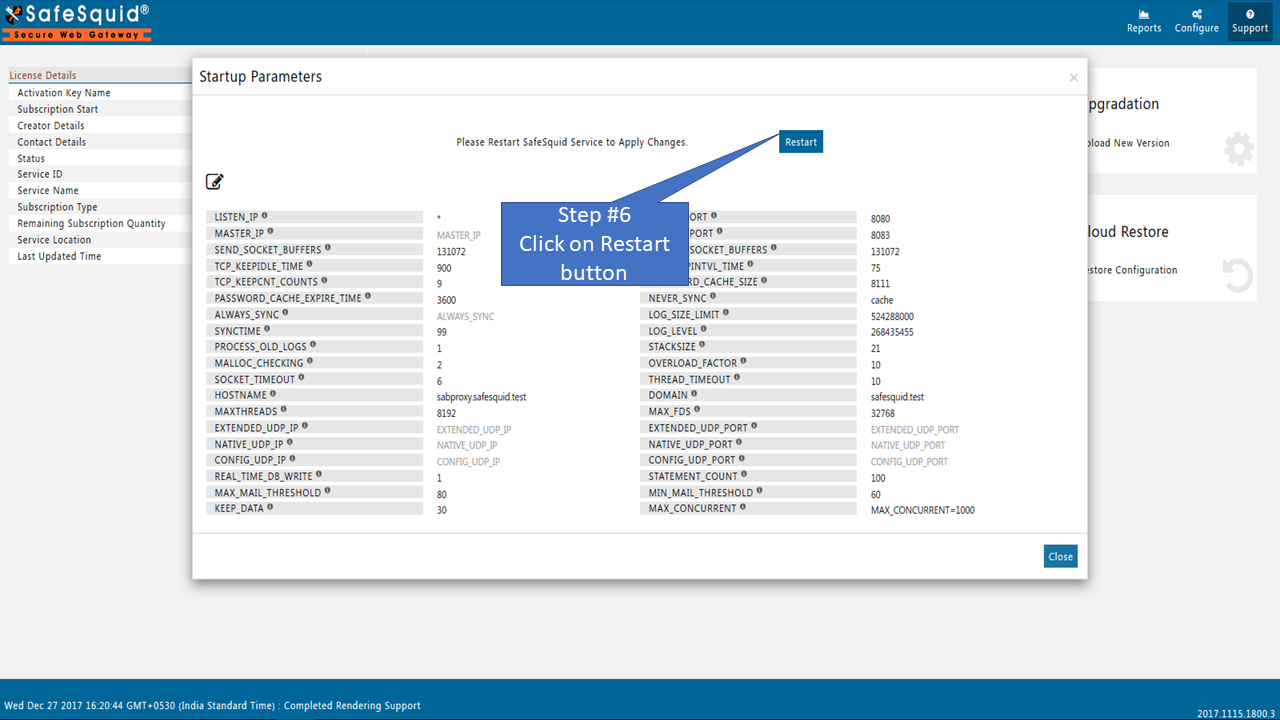Select Service Location in sidebar
This screenshot has height=720, width=1280.
[54, 240]
